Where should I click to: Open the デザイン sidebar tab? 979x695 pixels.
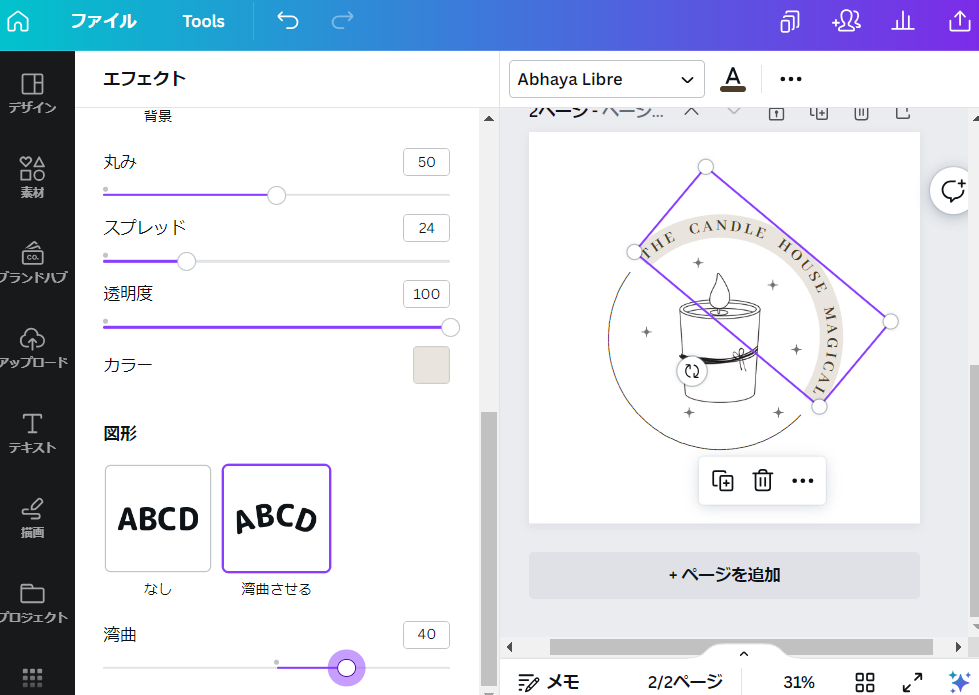coord(32,93)
